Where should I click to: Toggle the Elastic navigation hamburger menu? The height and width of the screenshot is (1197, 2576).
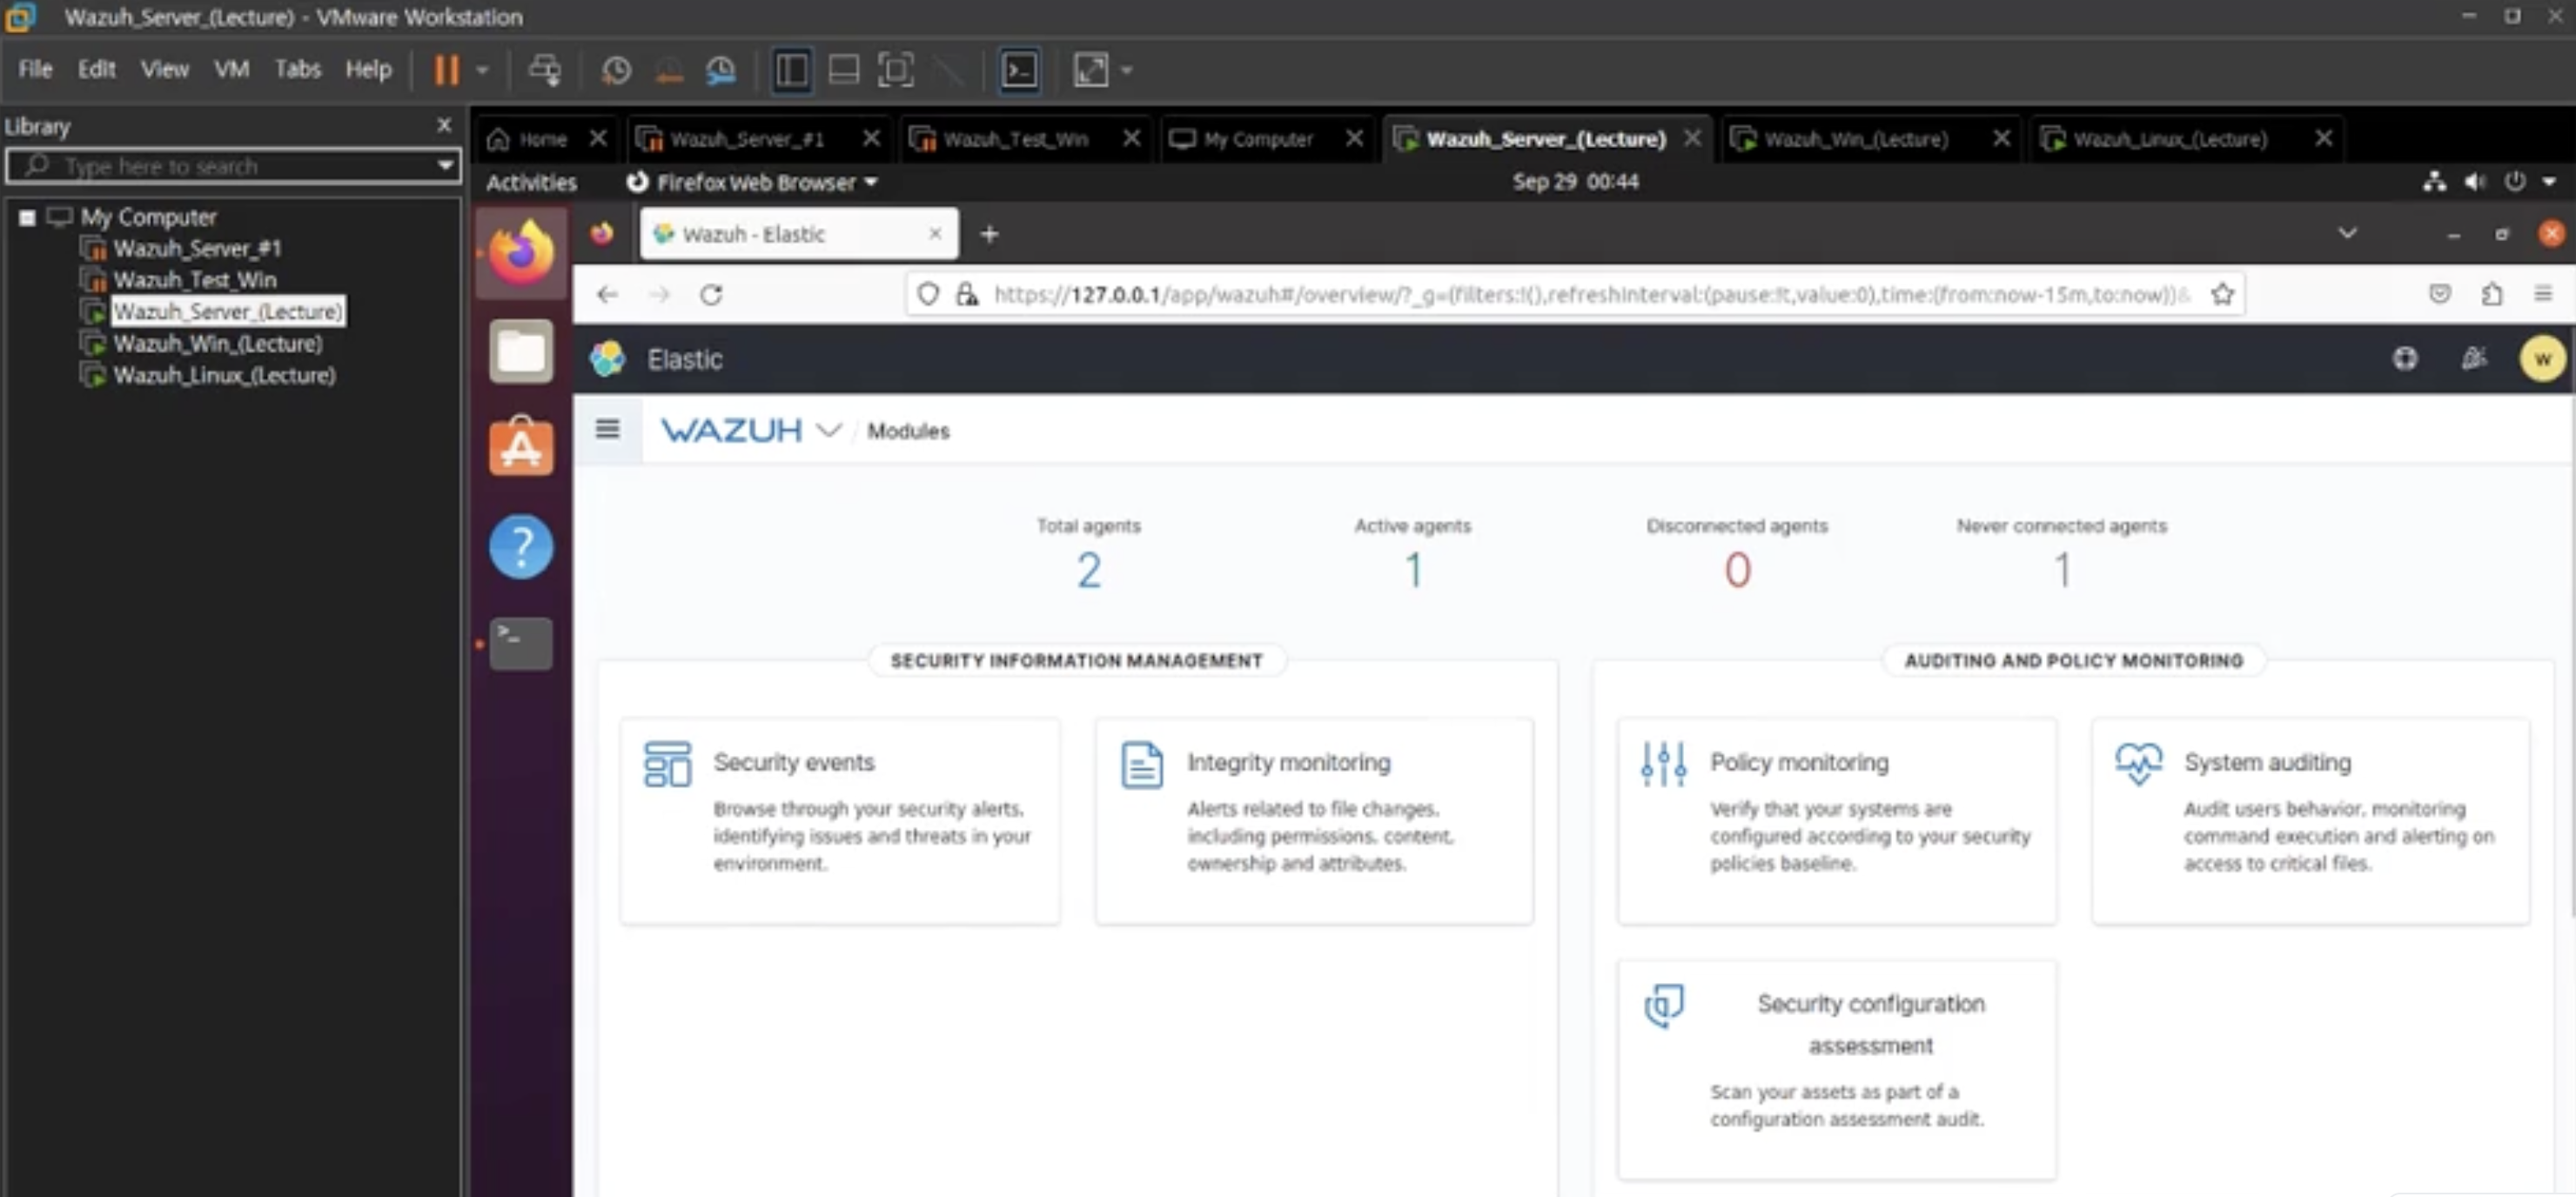pyautogui.click(x=607, y=430)
